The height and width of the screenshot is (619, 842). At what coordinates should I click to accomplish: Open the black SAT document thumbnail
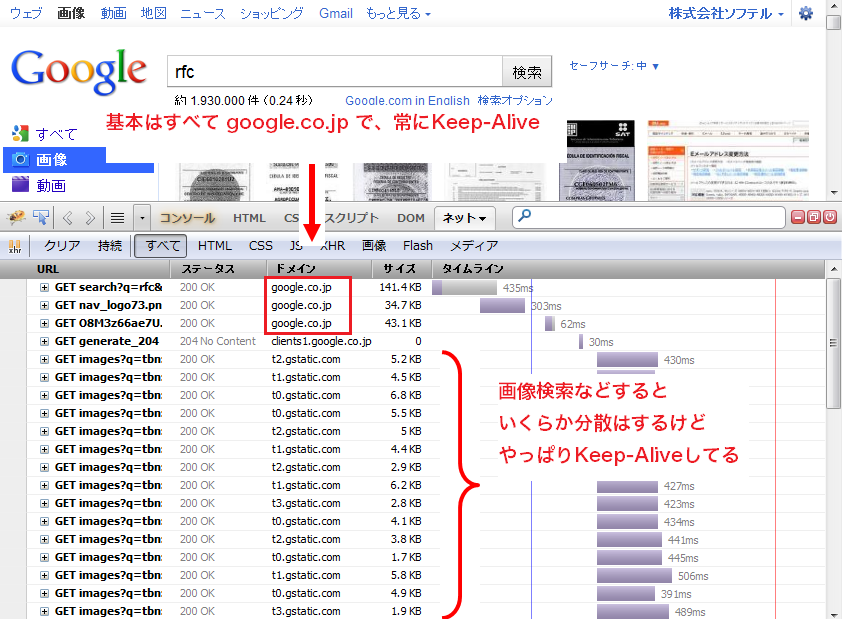(600, 161)
